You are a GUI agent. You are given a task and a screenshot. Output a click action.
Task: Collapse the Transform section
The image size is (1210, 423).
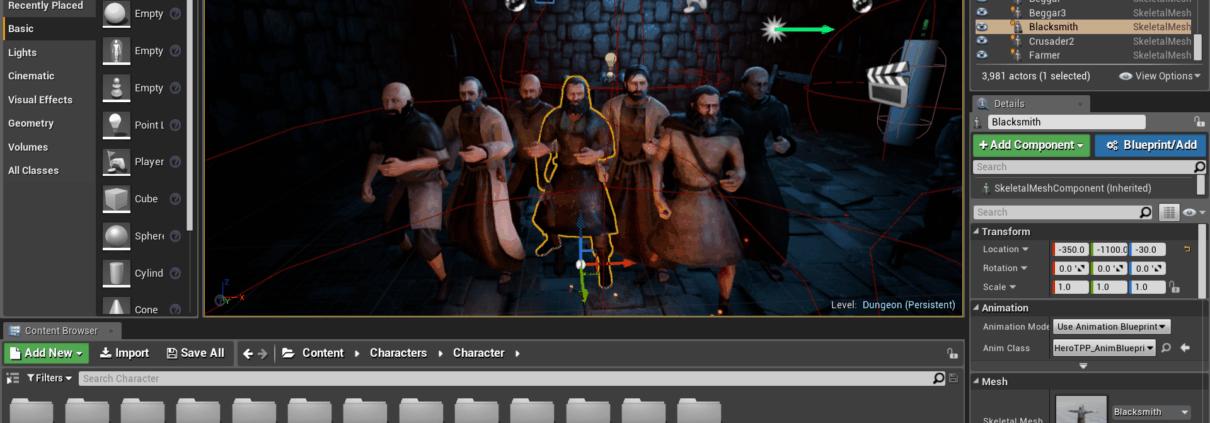coord(977,231)
